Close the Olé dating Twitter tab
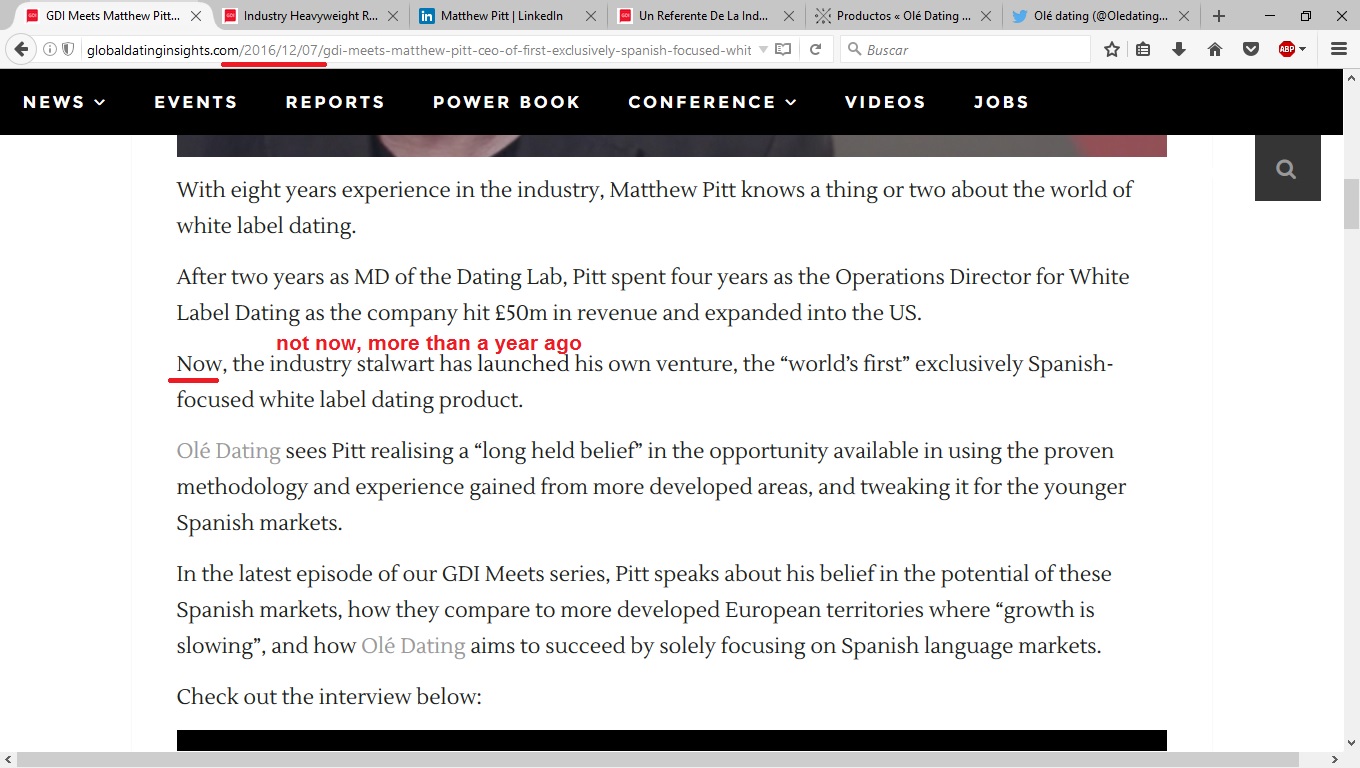 pyautogui.click(x=1184, y=16)
